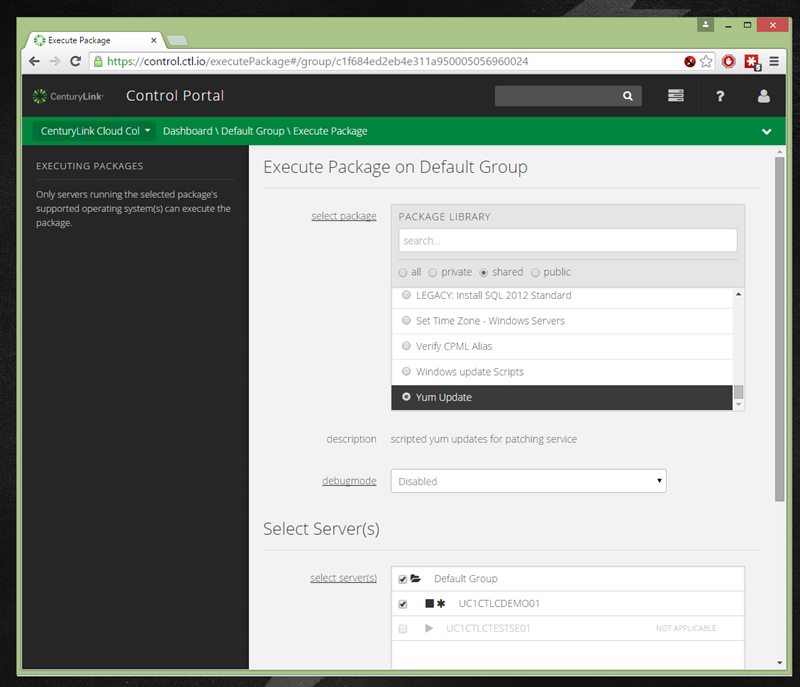
Task: Click the browser back arrow
Action: 34,61
